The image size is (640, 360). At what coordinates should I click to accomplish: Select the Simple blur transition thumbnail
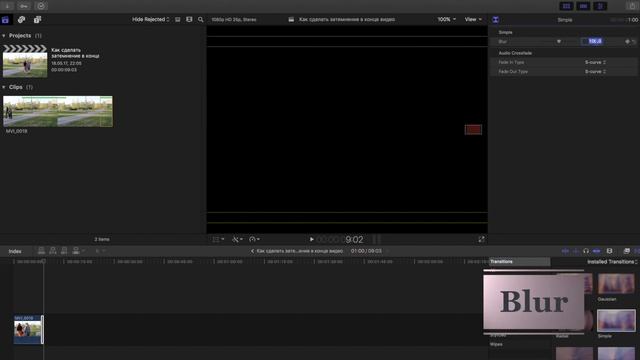(616, 320)
